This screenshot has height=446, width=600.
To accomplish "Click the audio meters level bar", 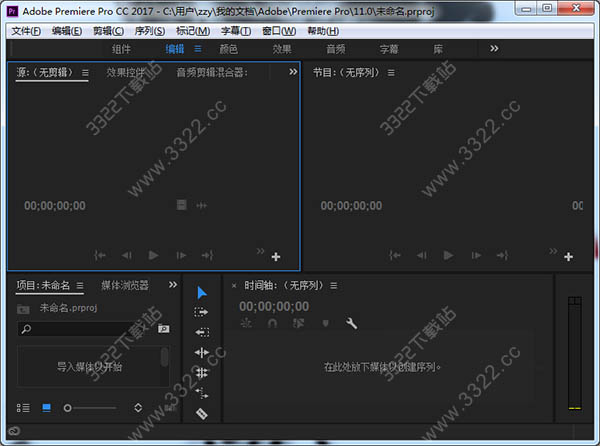I will [575, 353].
